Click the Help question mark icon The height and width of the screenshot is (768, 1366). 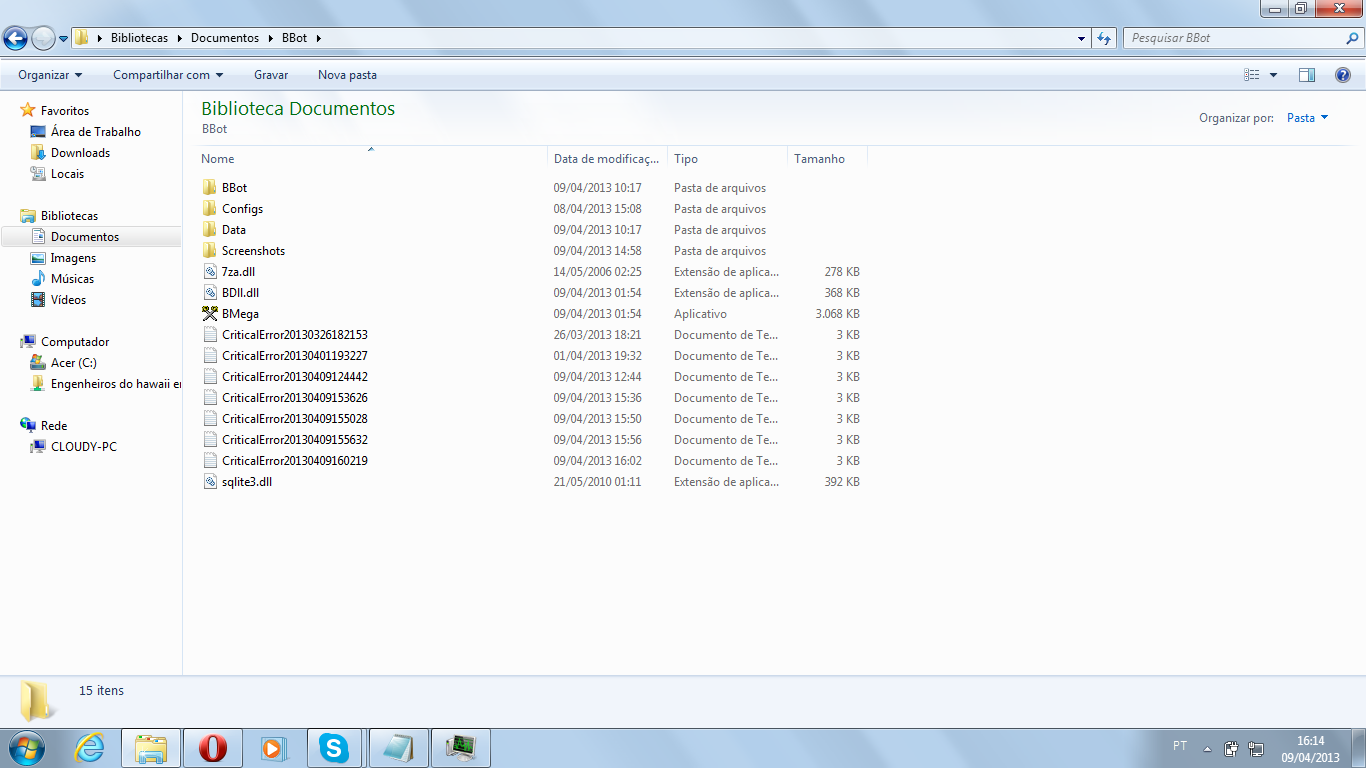tap(1343, 75)
